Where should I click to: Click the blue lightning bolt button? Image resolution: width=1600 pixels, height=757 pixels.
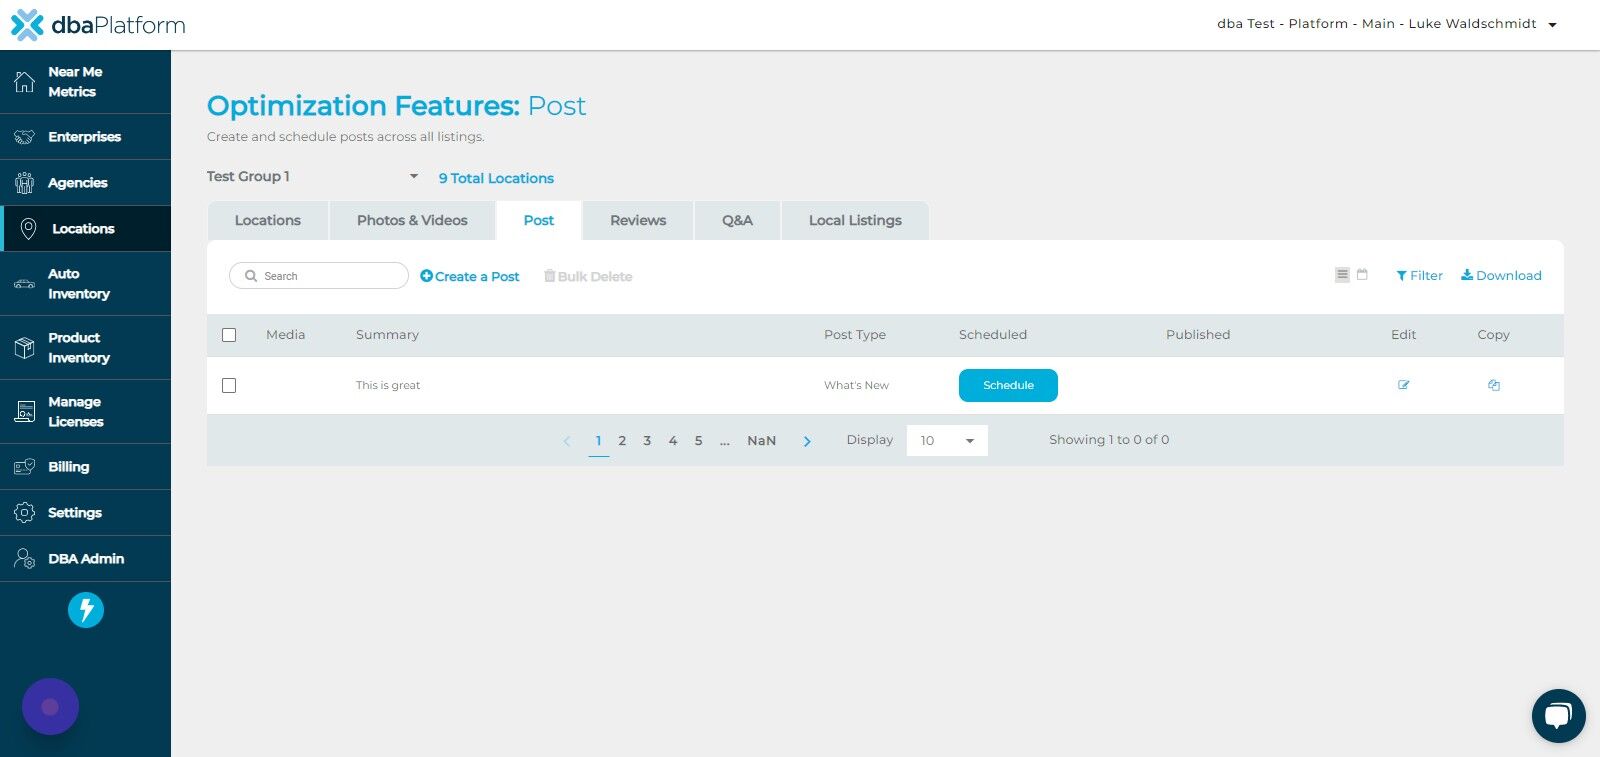86,610
